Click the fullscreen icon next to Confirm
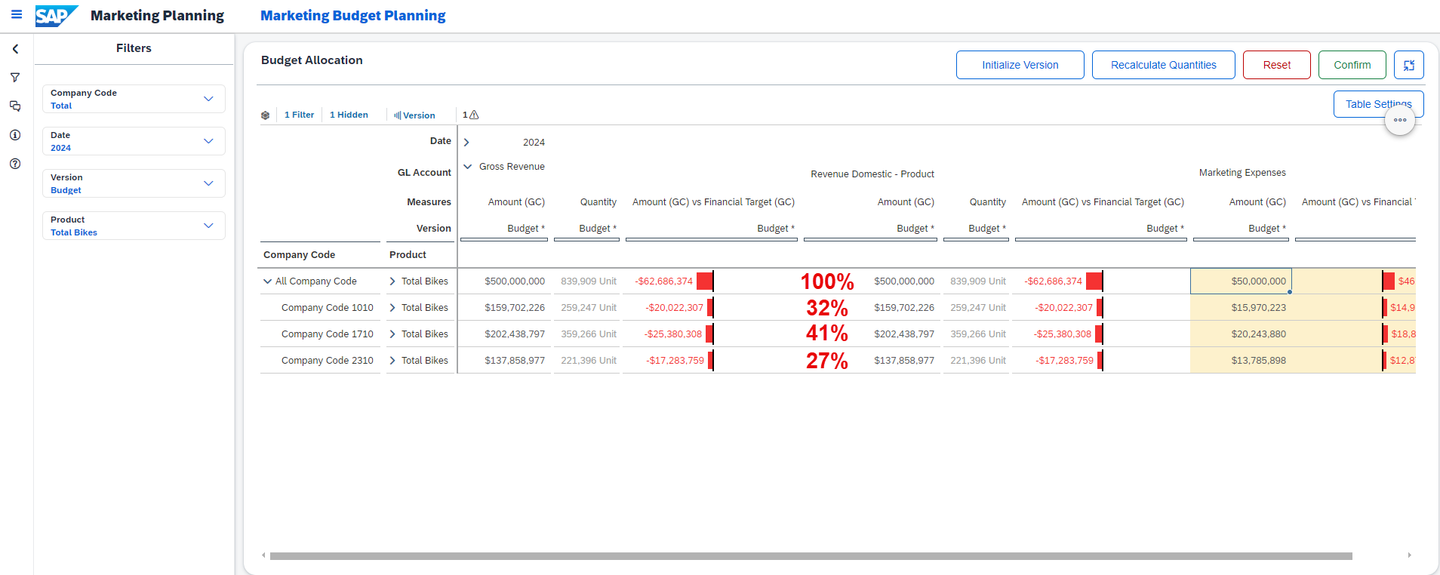Image resolution: width=1440 pixels, height=575 pixels. tap(1409, 65)
